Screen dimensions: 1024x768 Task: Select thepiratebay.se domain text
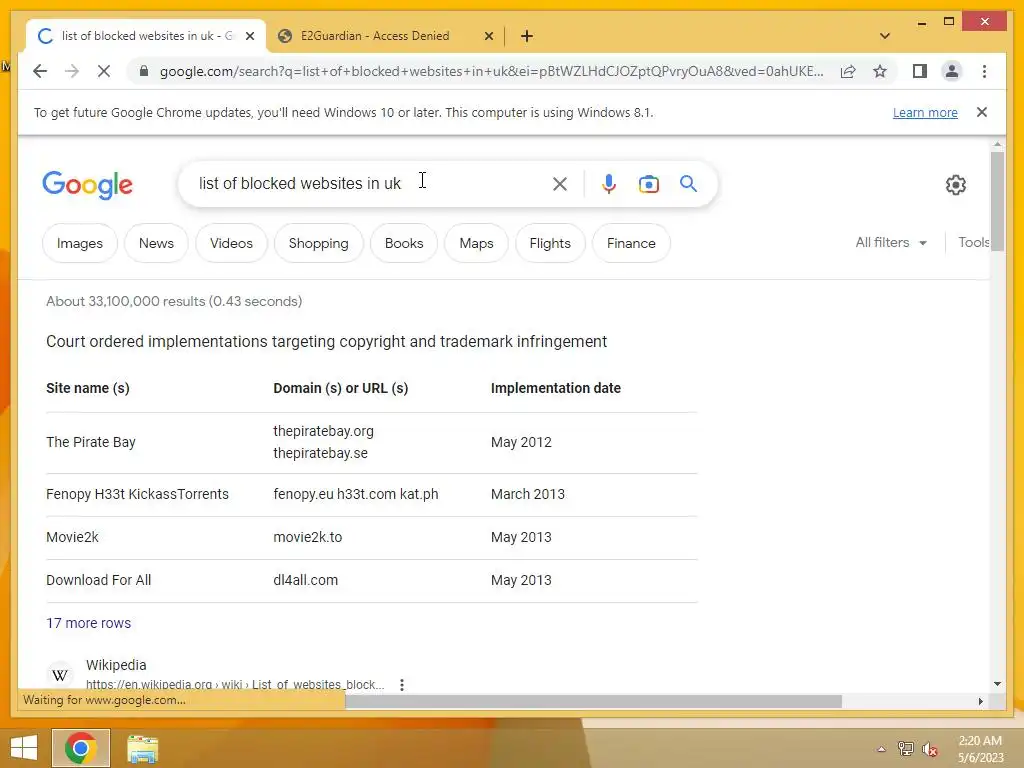[320, 453]
